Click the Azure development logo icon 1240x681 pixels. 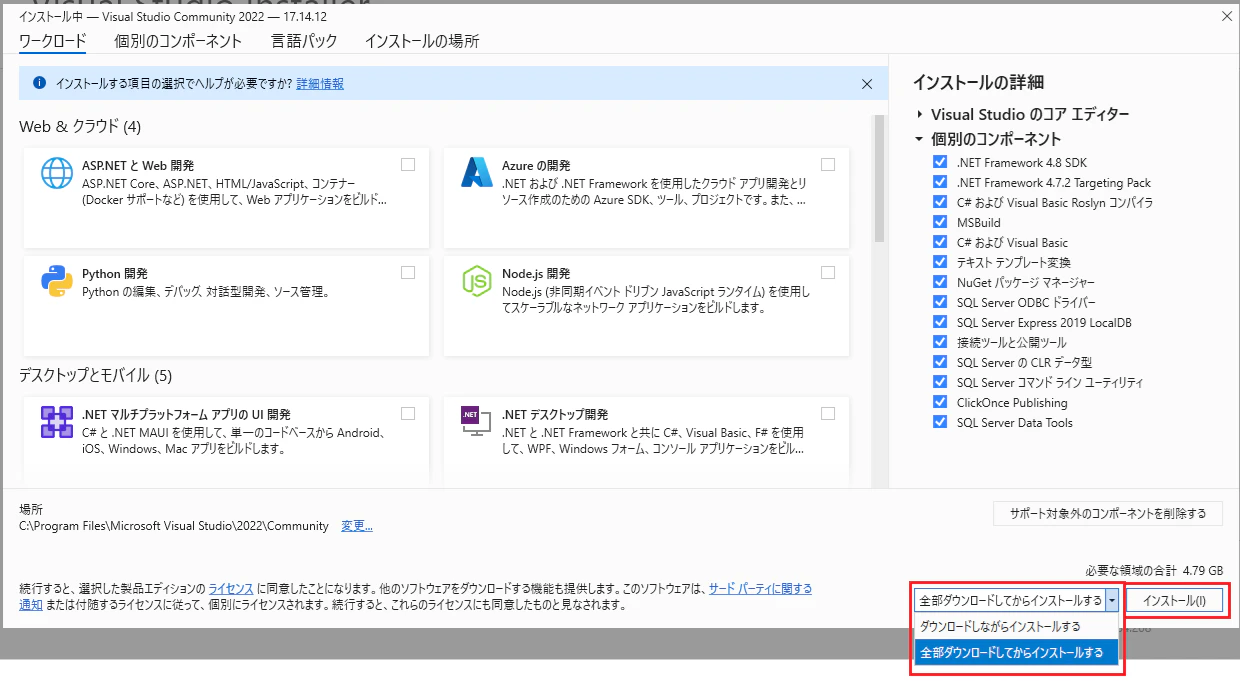(x=477, y=172)
